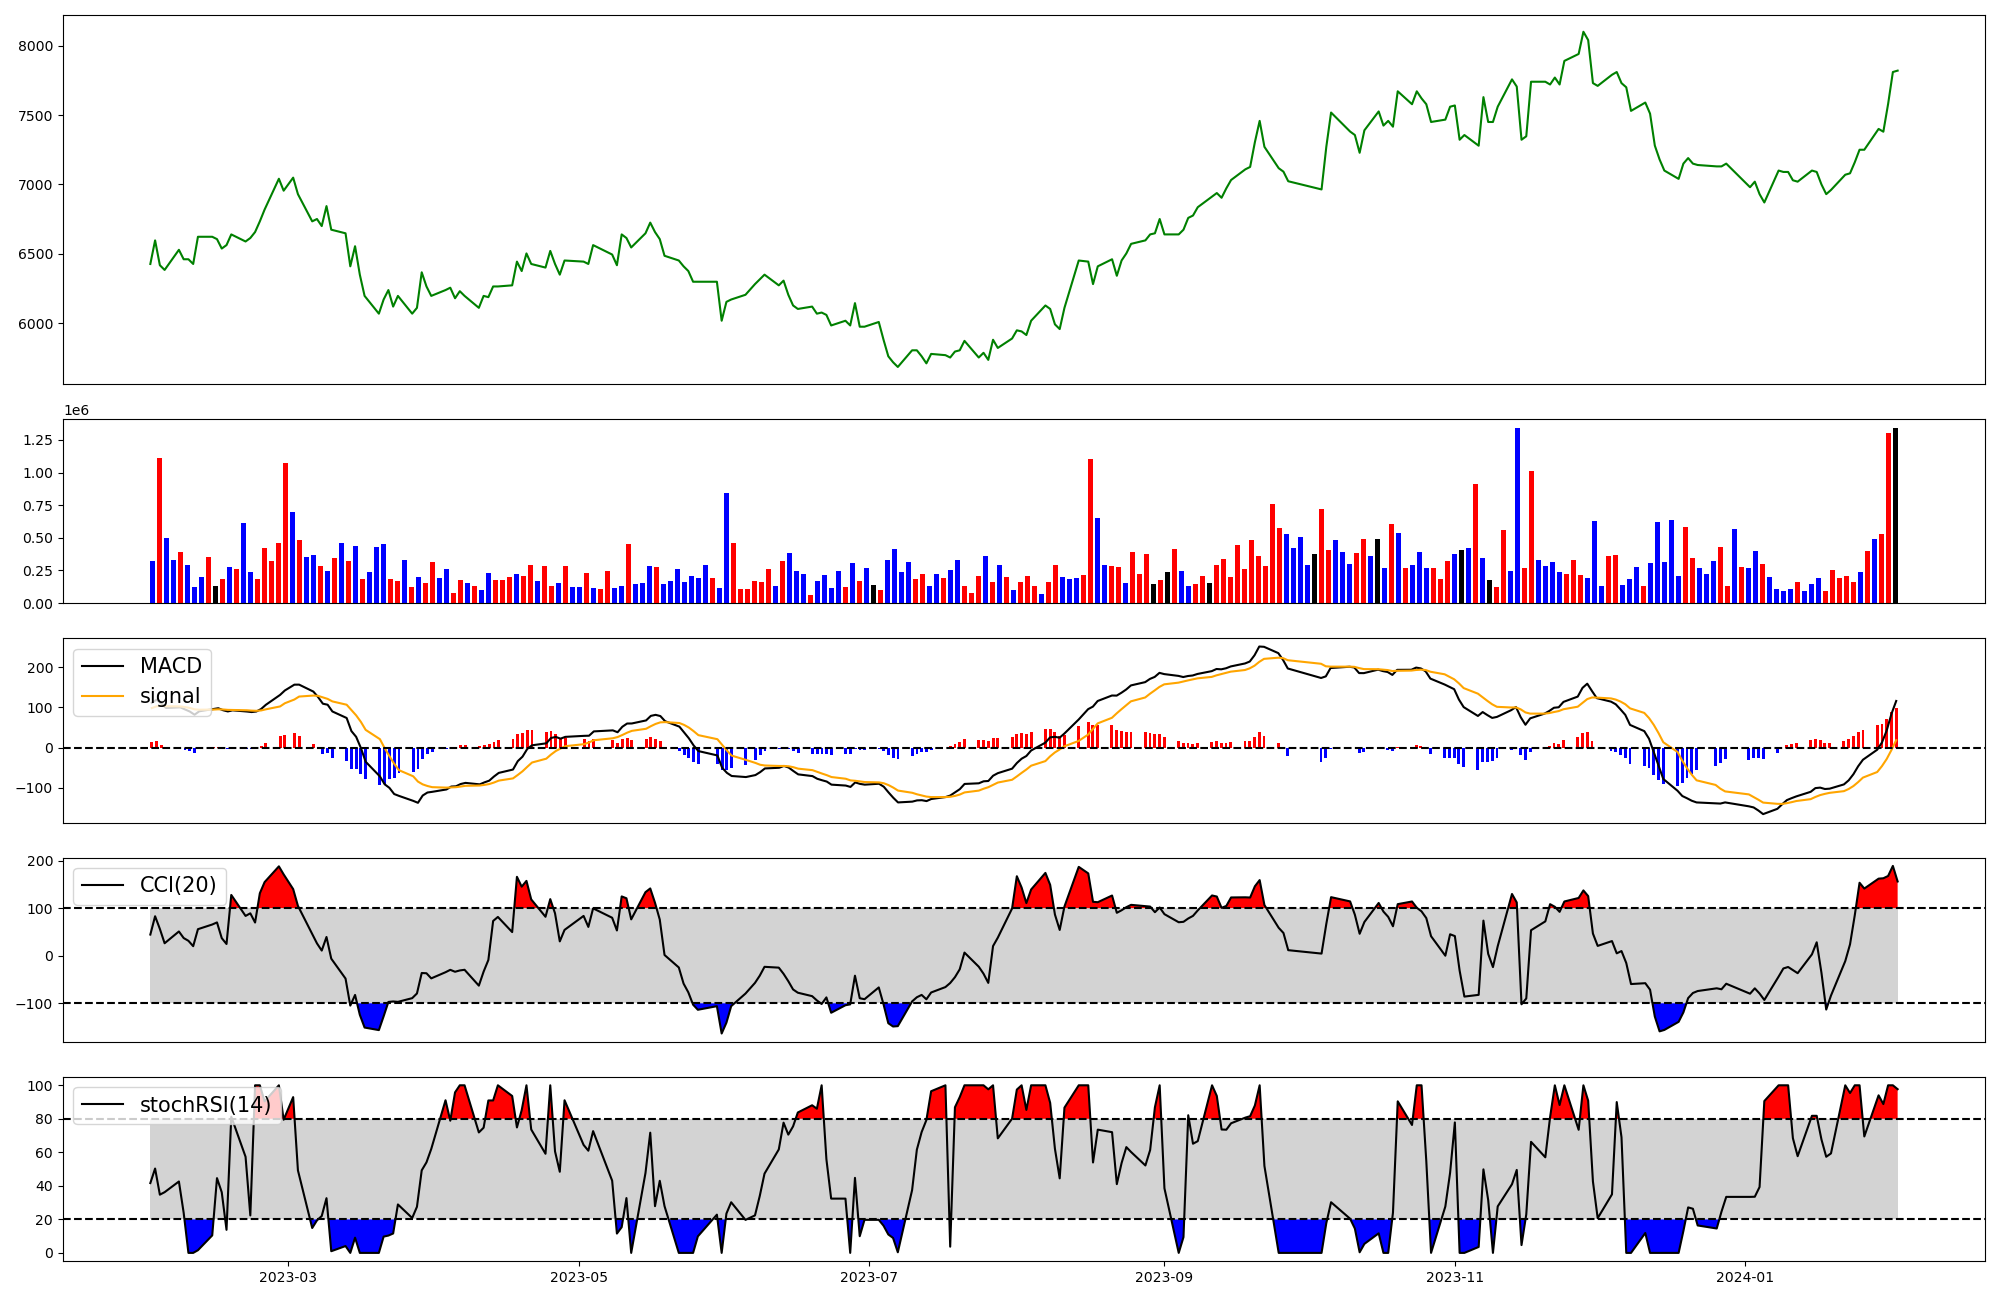This screenshot has height=1300, width=2000.
Task: Click the highest peak of price line
Action: tap(1584, 32)
